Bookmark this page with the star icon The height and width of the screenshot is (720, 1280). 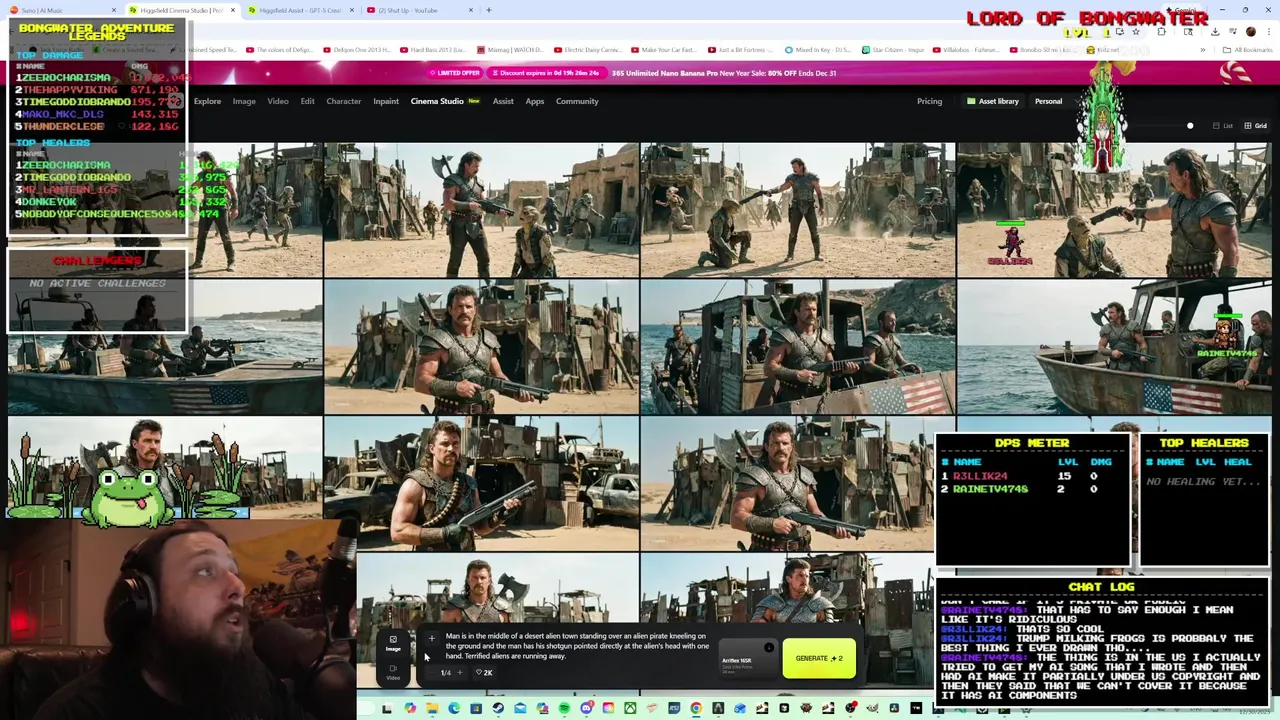1136,31
